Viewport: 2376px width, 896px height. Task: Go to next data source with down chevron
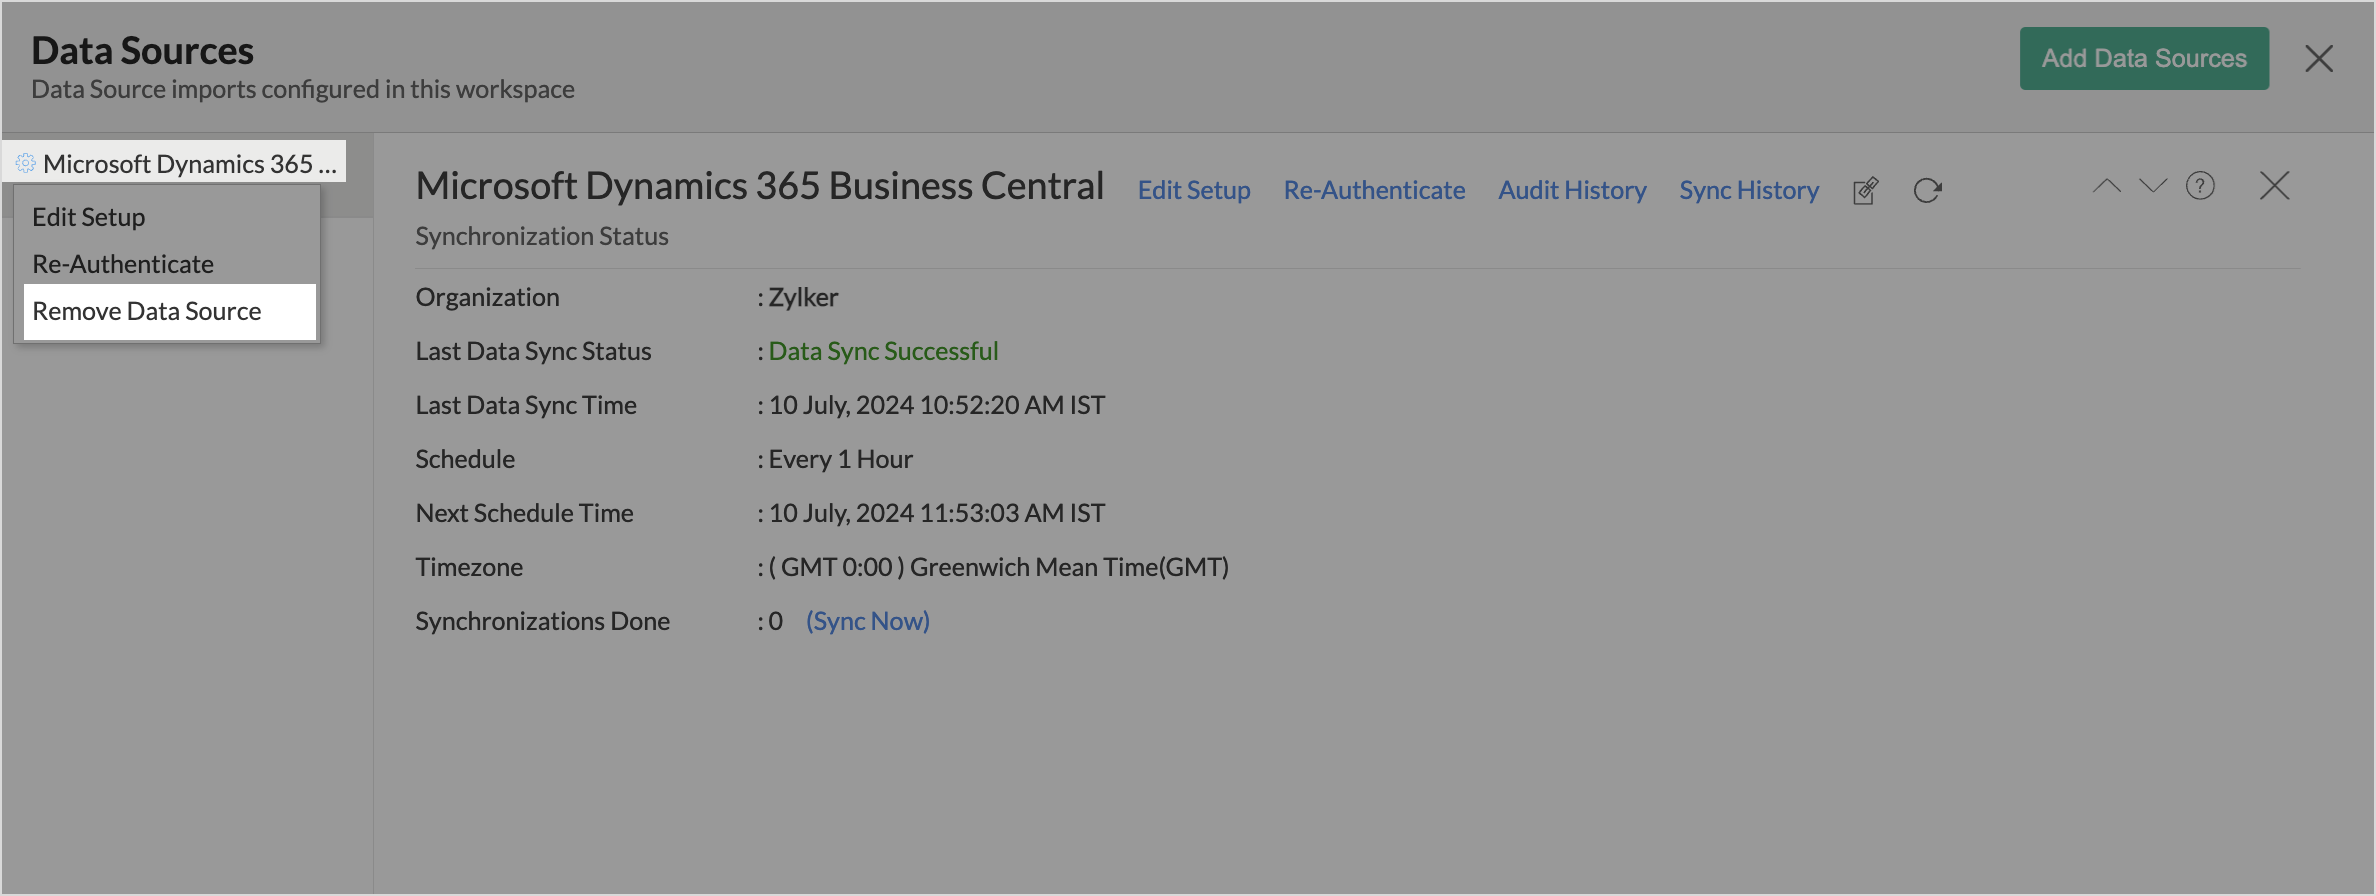2152,186
